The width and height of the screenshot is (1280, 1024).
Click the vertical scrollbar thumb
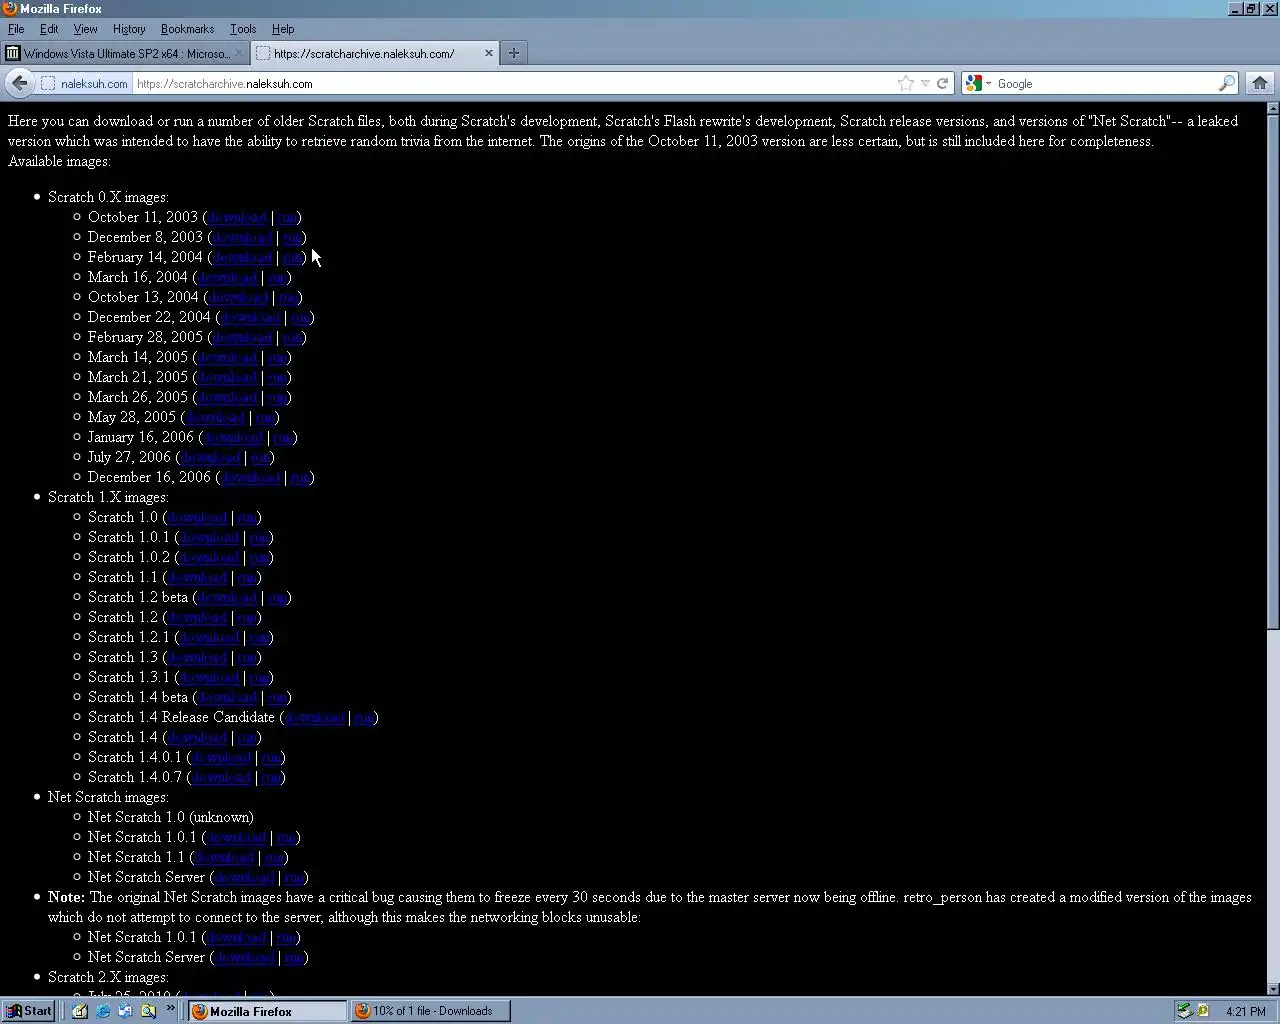click(x=1272, y=372)
